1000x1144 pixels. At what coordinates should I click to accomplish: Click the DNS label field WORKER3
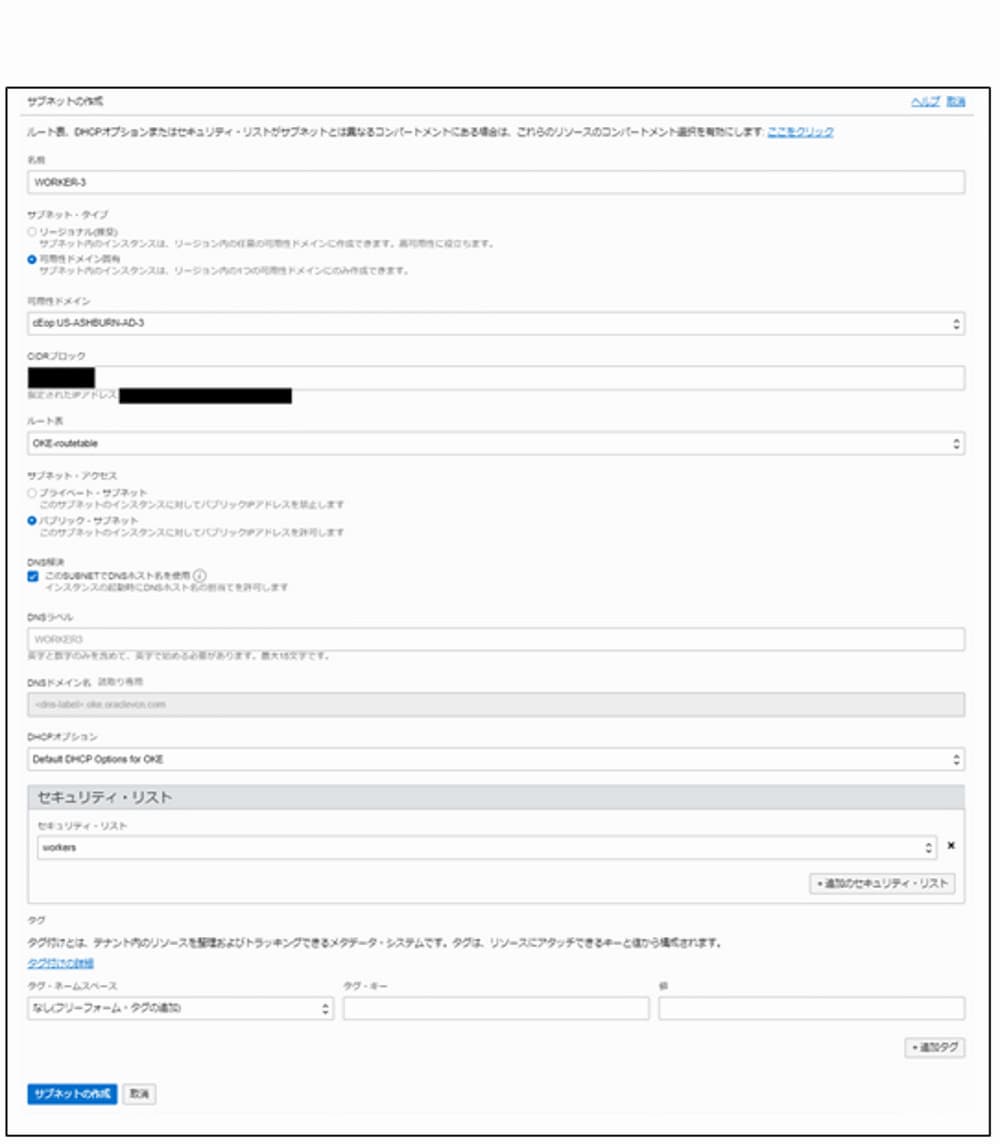496,639
